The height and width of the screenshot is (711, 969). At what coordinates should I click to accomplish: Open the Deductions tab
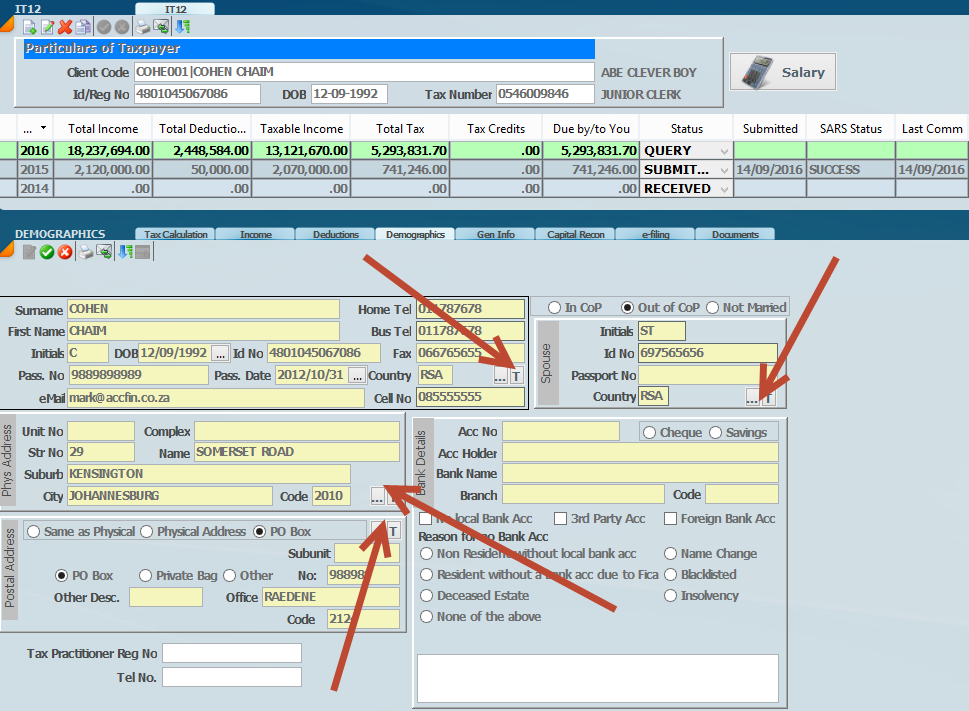point(336,235)
